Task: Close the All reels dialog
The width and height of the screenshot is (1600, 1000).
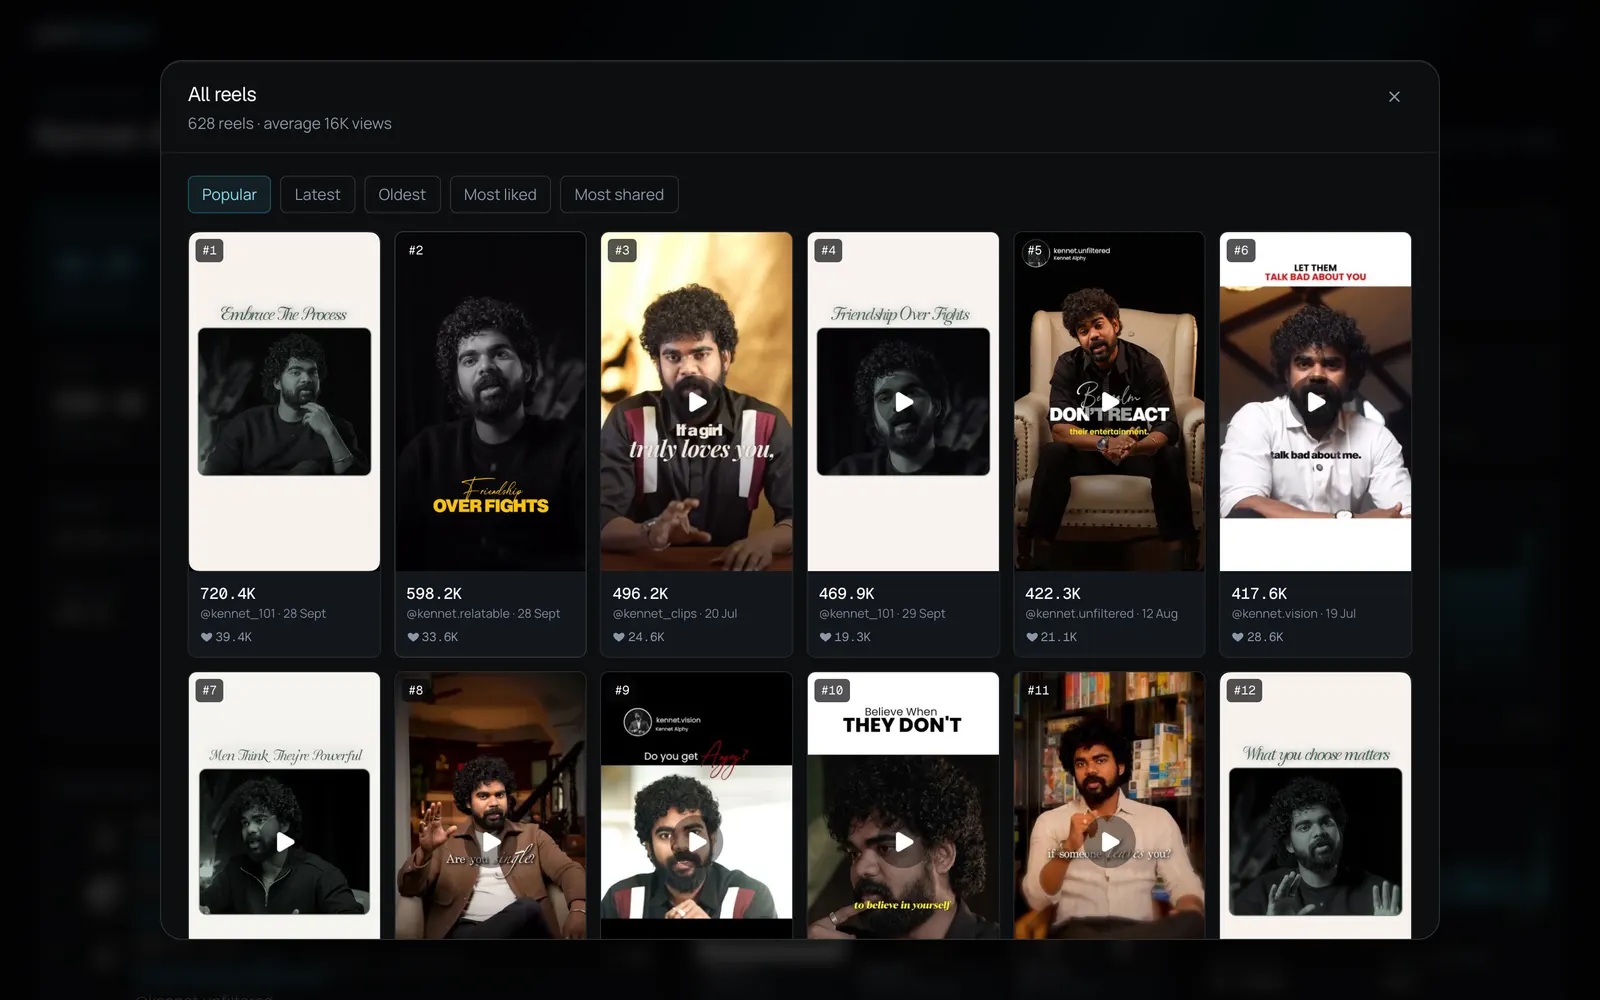Action: [x=1394, y=97]
